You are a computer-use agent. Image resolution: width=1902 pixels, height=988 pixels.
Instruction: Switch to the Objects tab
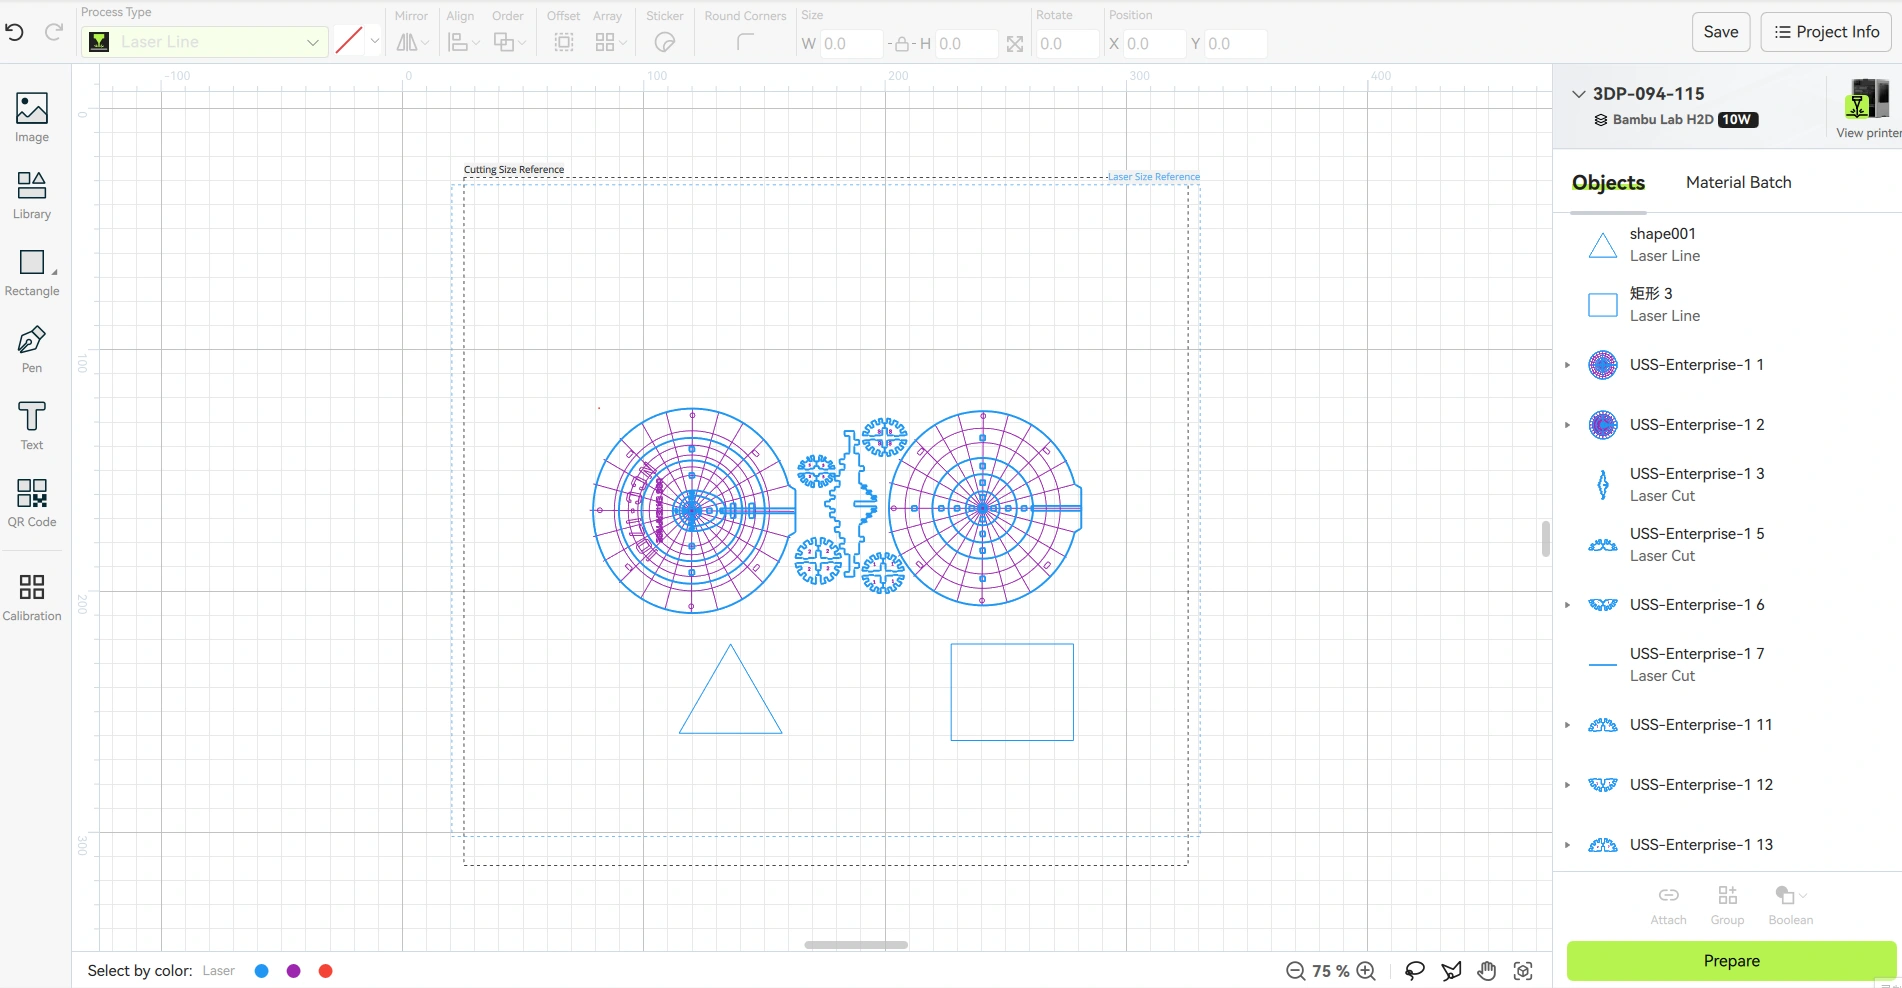[x=1608, y=183]
